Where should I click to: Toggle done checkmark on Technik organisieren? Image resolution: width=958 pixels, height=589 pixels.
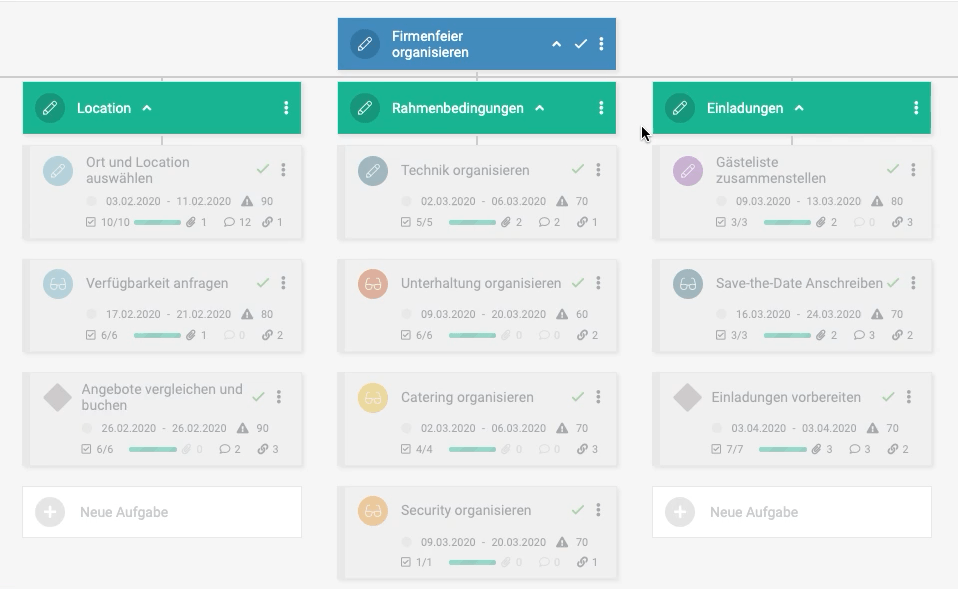[578, 169]
